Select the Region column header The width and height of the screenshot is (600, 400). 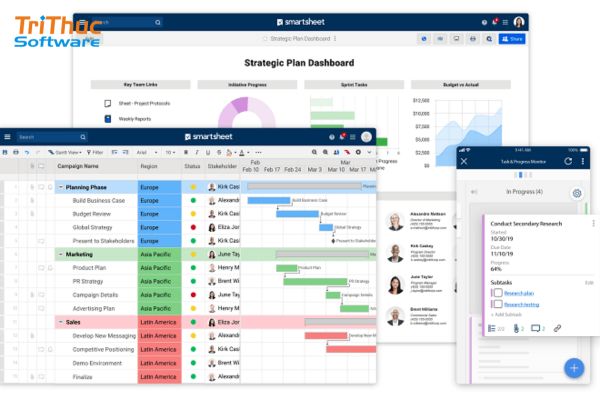coord(149,166)
